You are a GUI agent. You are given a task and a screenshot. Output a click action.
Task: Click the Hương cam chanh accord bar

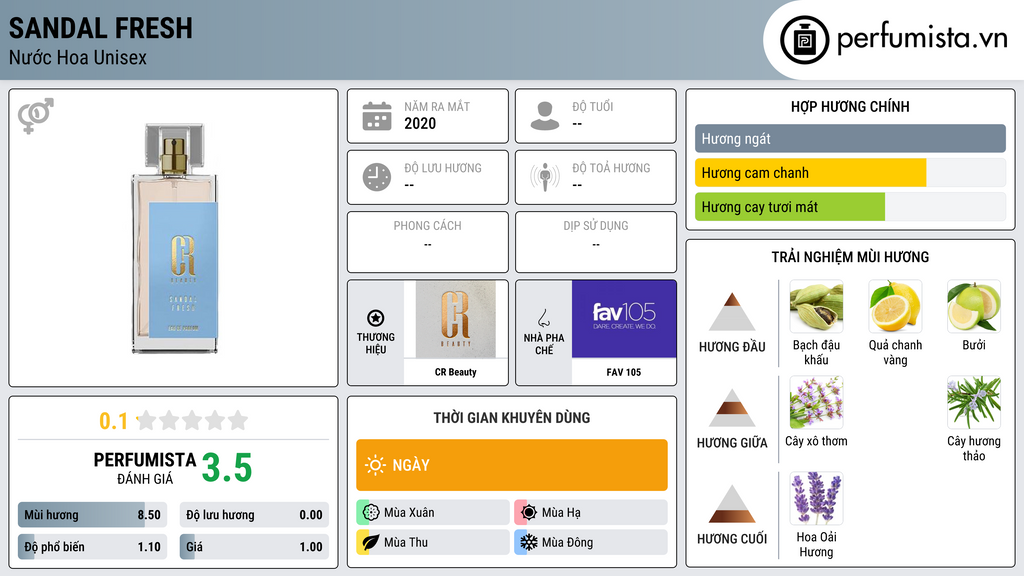pyautogui.click(x=850, y=173)
